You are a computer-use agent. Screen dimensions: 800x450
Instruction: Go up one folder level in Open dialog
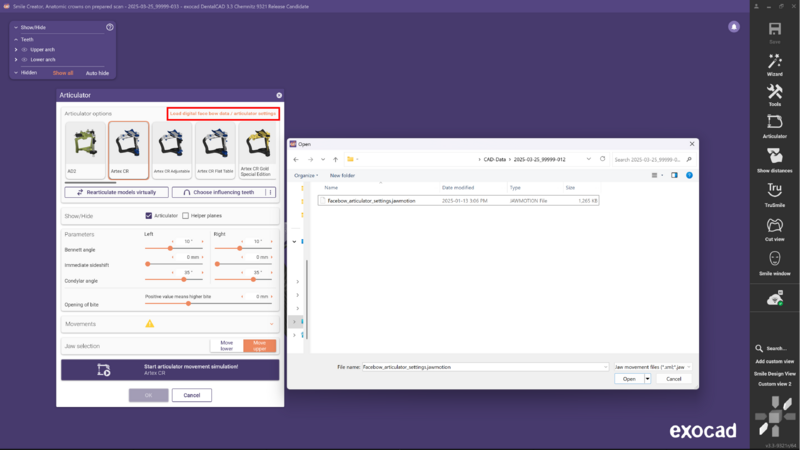pyautogui.click(x=335, y=160)
